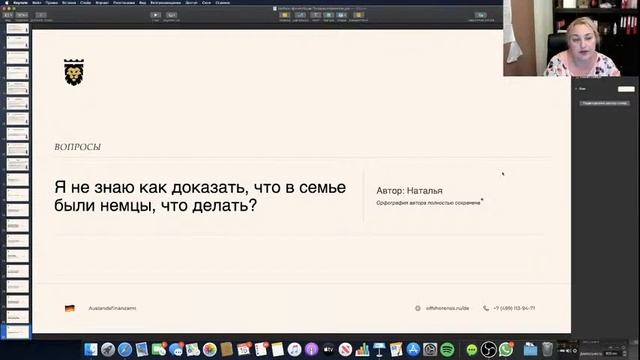This screenshot has width=640, height=360.
Task: Open the Вид (View) toolbar dropdown in Keynote
Action: (x=8, y=15)
